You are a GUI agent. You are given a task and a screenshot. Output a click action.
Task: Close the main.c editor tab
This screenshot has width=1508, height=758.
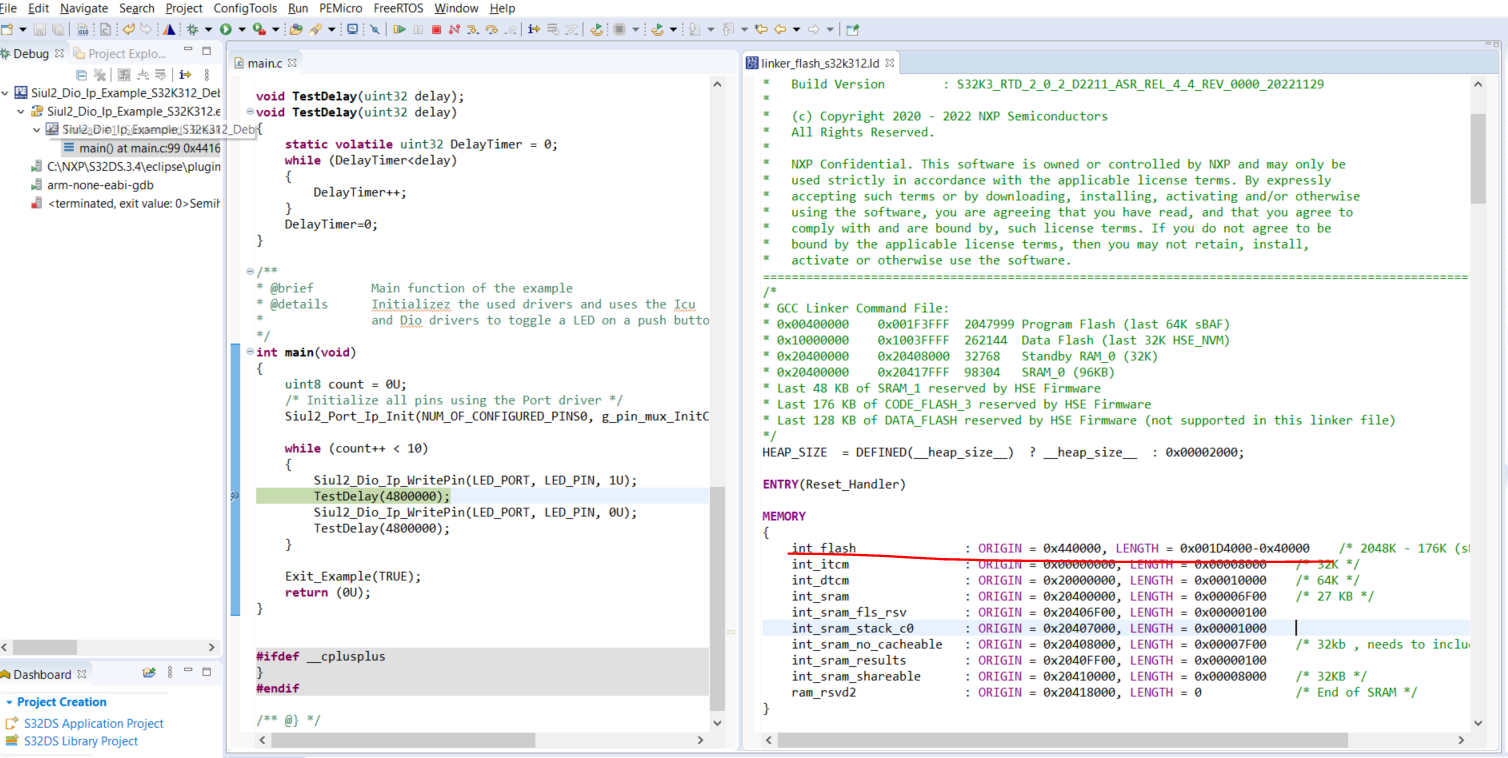pyautogui.click(x=292, y=63)
